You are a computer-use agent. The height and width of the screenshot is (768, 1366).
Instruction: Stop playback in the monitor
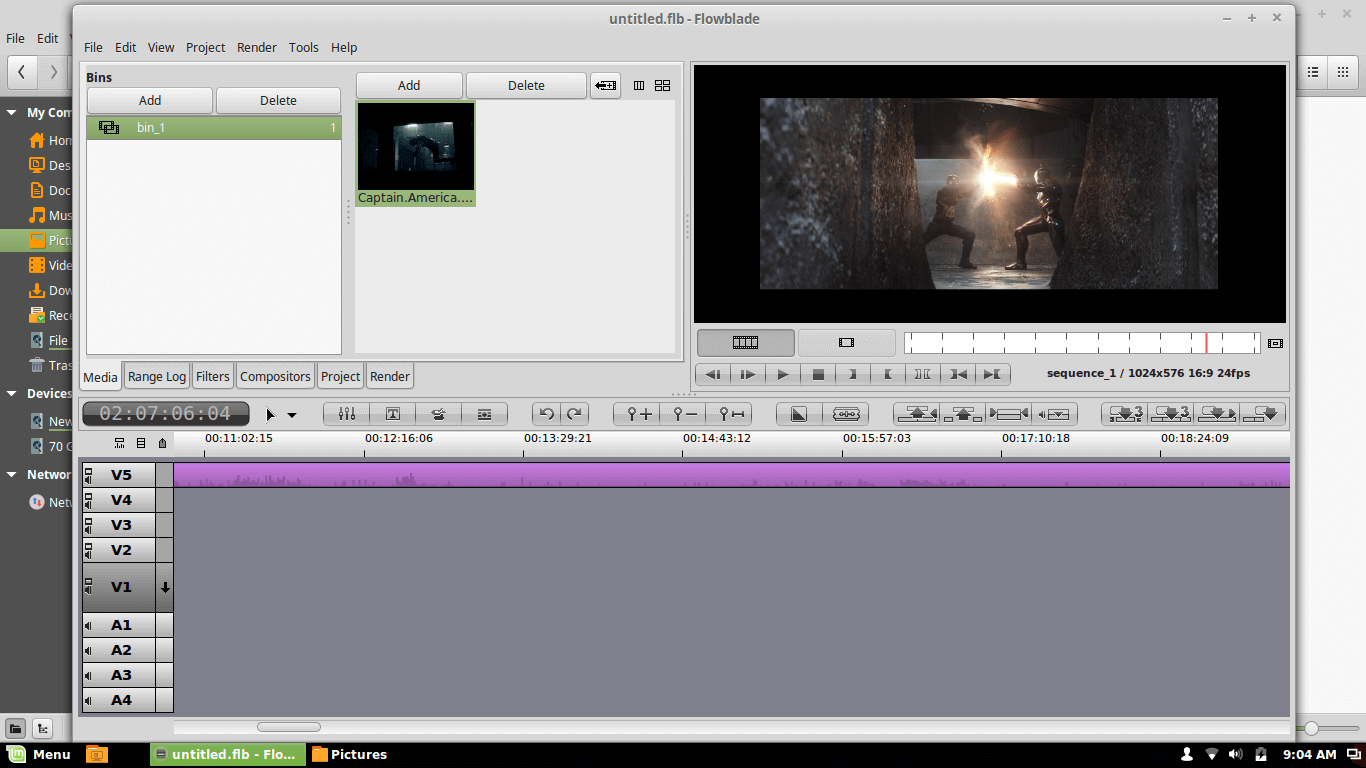818,374
